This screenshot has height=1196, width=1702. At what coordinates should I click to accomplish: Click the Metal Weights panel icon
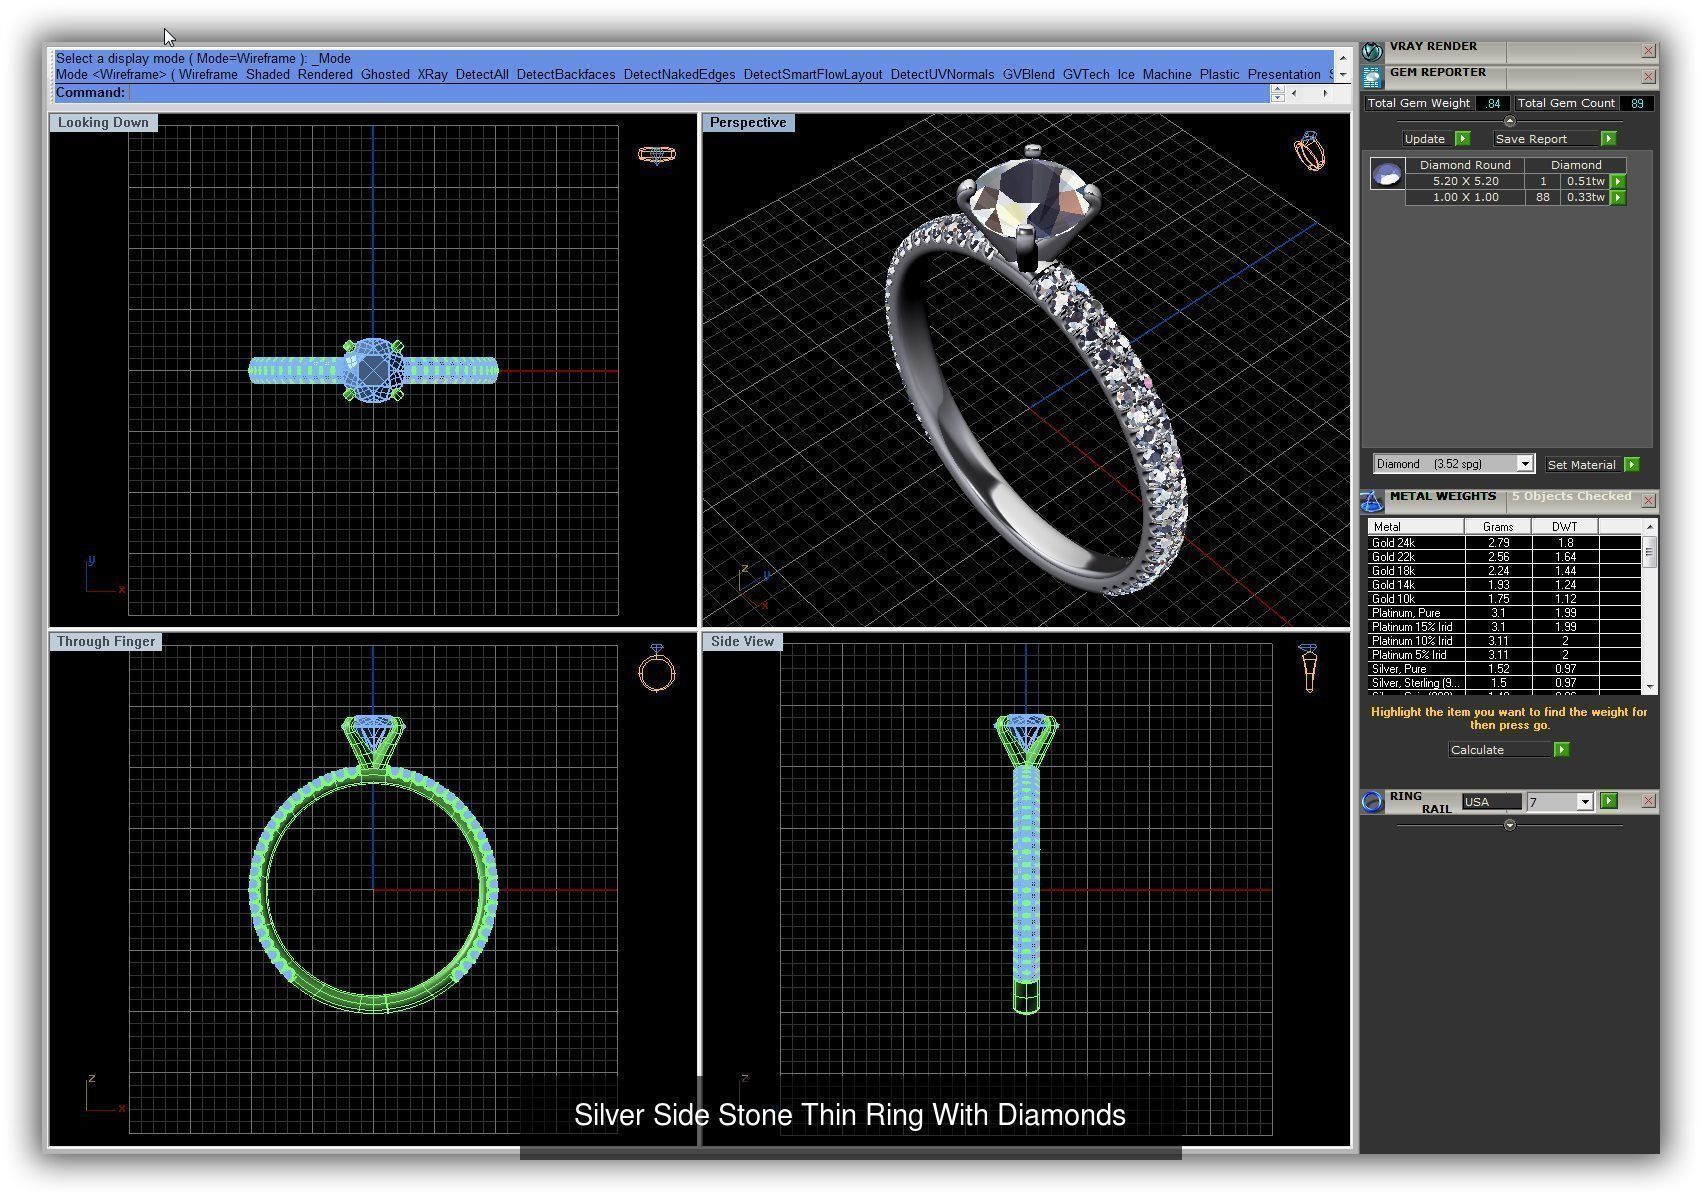pos(1372,500)
